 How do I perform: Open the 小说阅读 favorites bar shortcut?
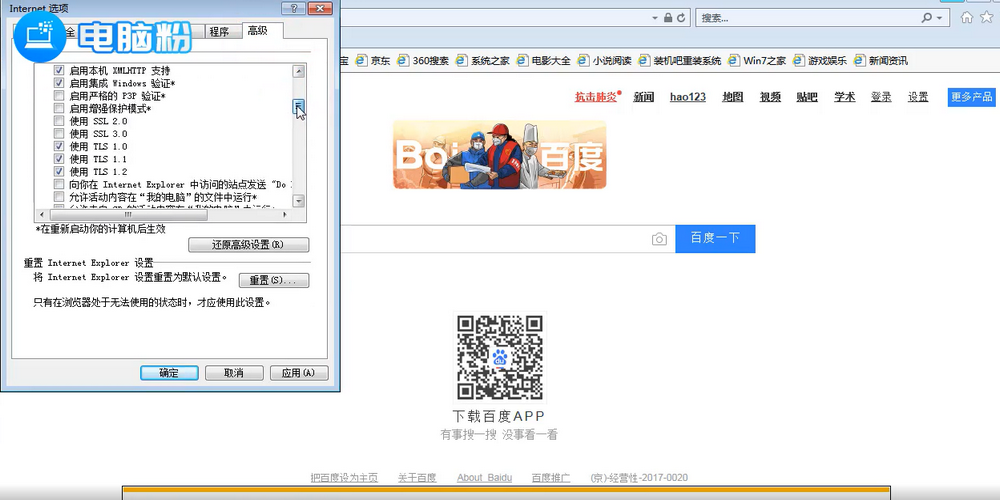604,61
